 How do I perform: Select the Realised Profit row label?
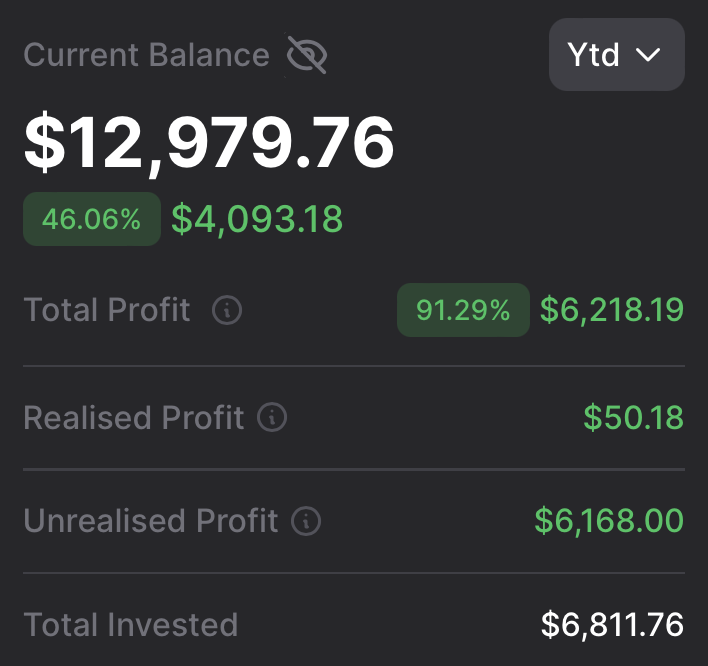(x=133, y=417)
